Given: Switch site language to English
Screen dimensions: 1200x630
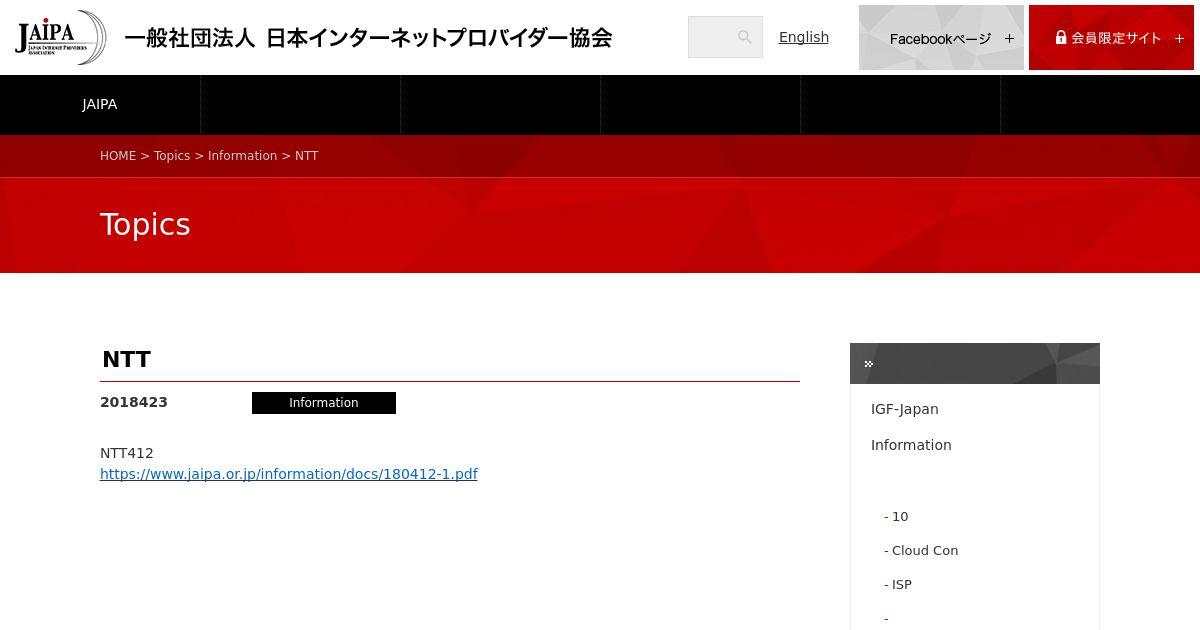Looking at the screenshot, I should pyautogui.click(x=804, y=37).
